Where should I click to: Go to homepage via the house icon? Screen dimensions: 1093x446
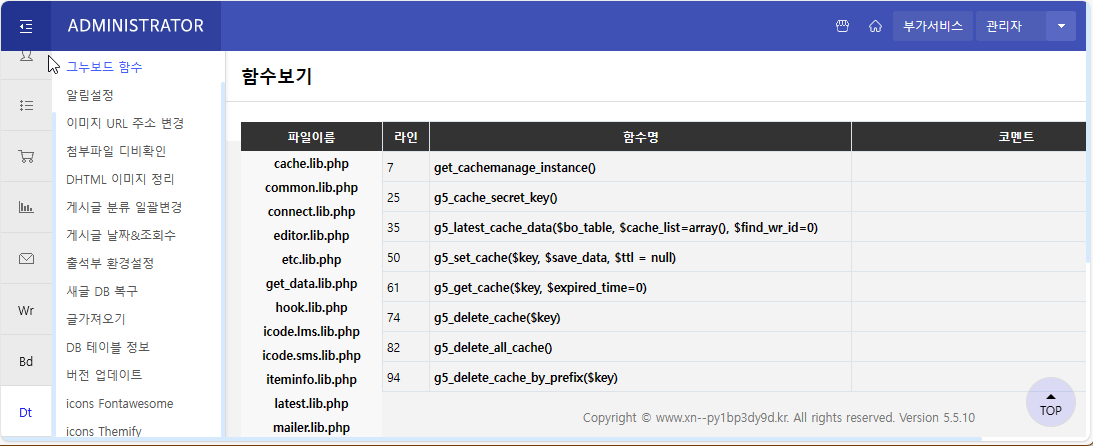pyautogui.click(x=875, y=26)
